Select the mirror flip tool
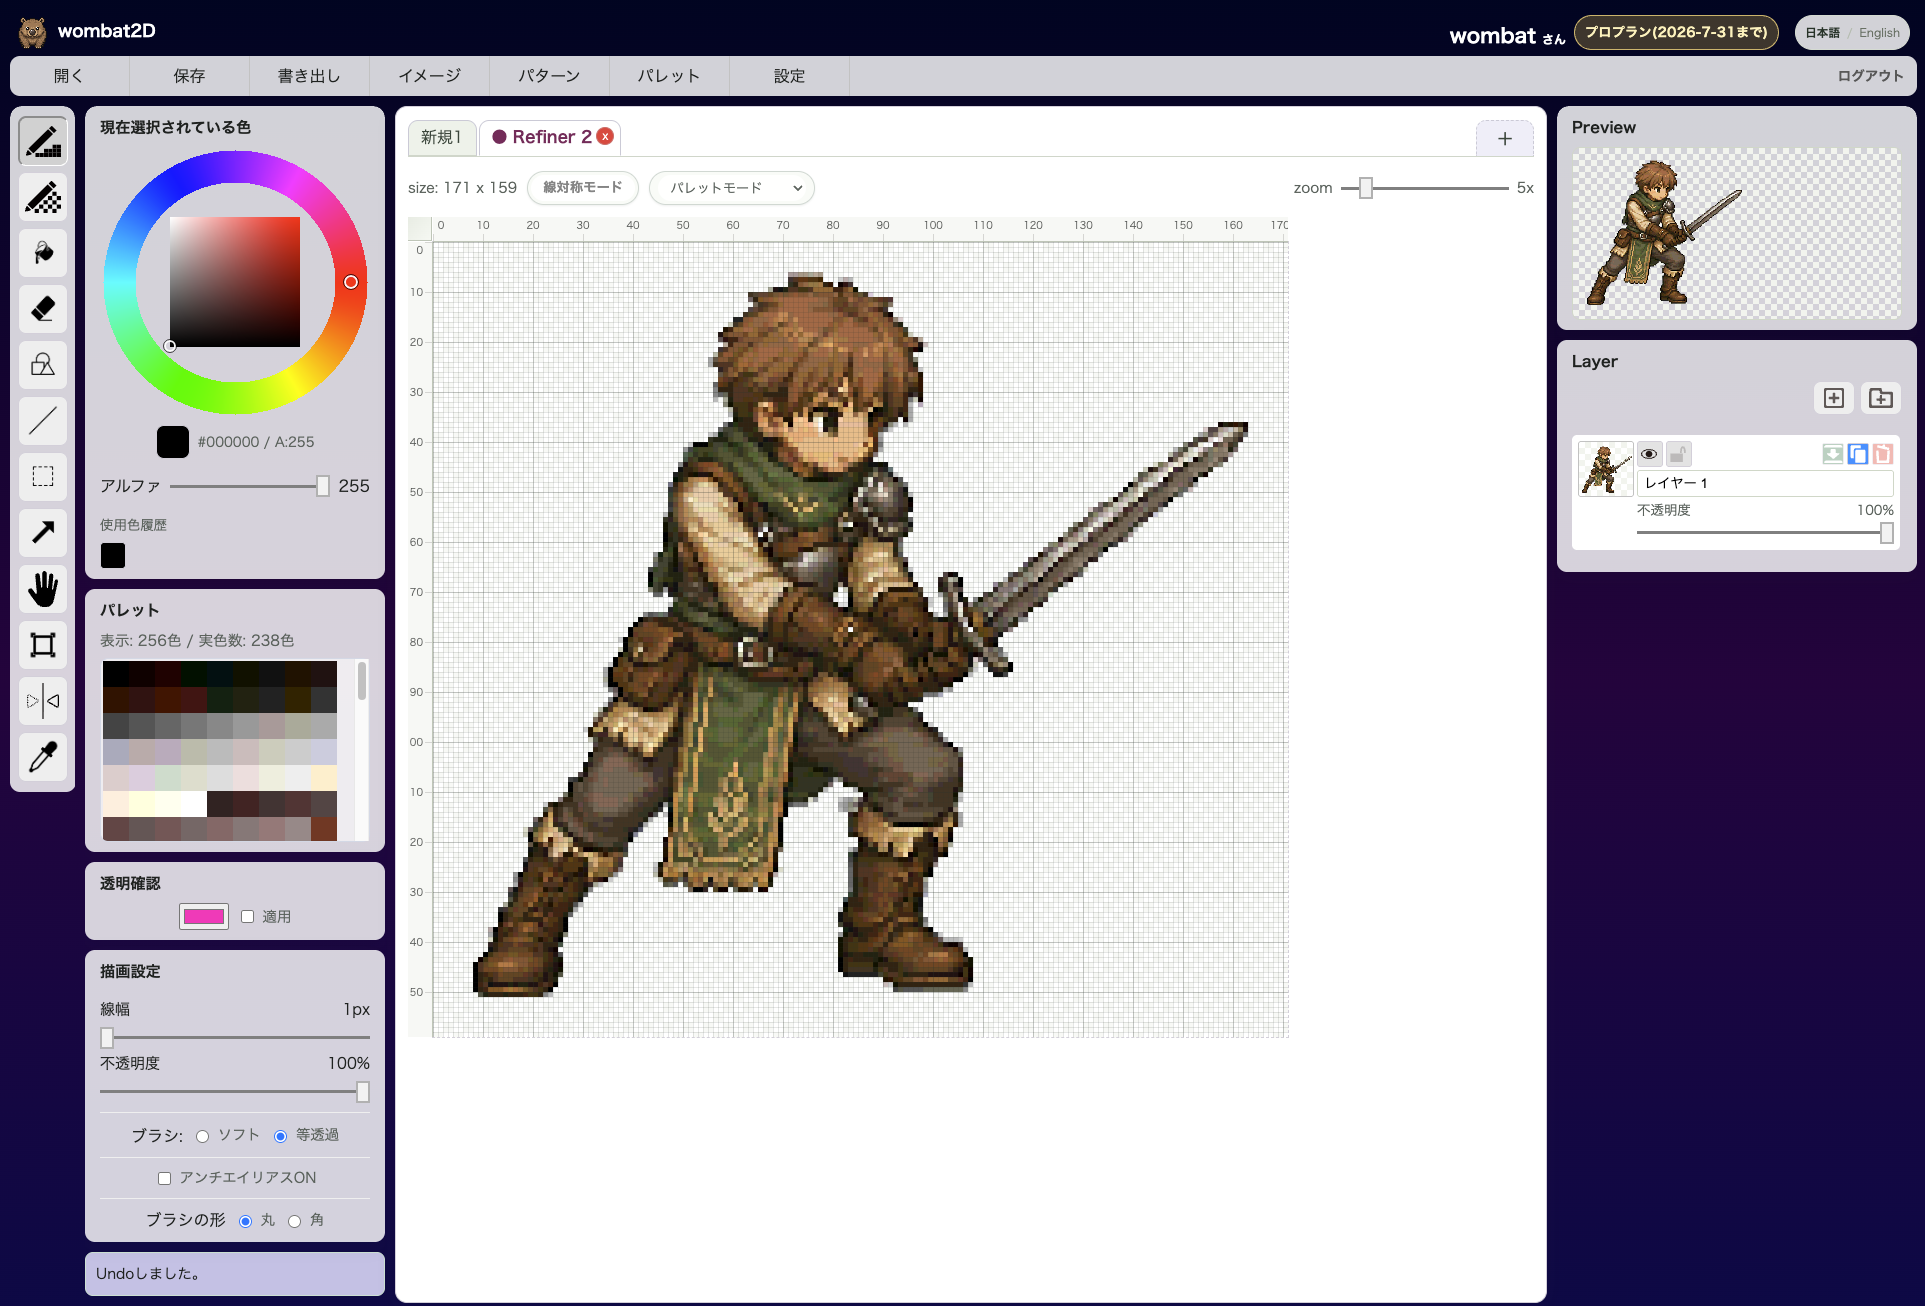 point(43,701)
